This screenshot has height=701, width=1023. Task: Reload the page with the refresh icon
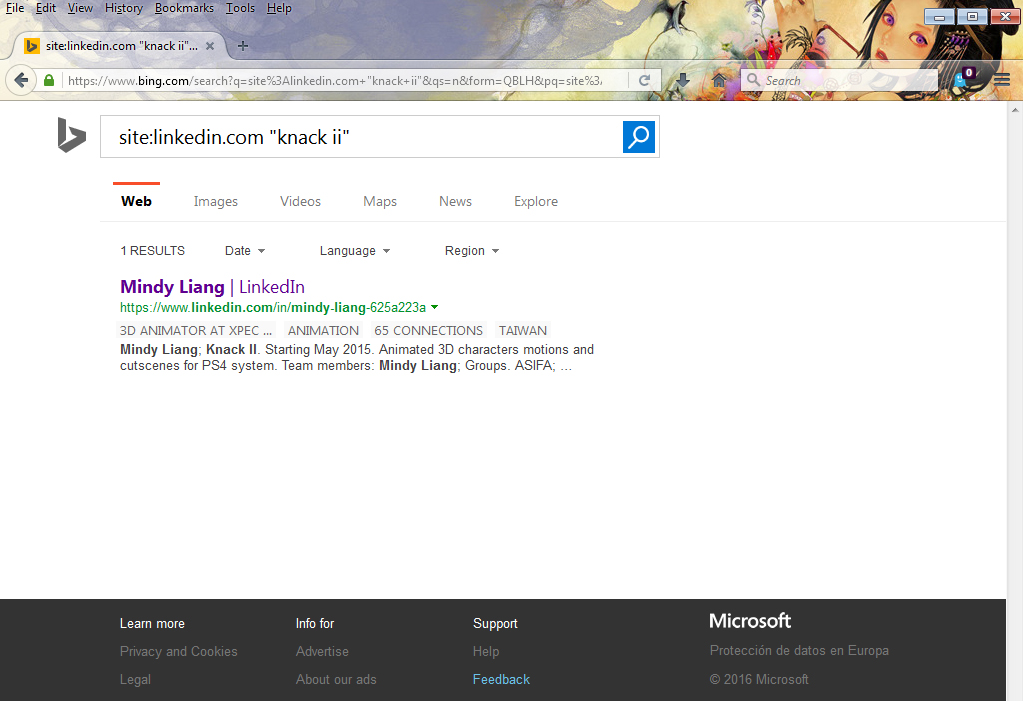click(x=644, y=80)
